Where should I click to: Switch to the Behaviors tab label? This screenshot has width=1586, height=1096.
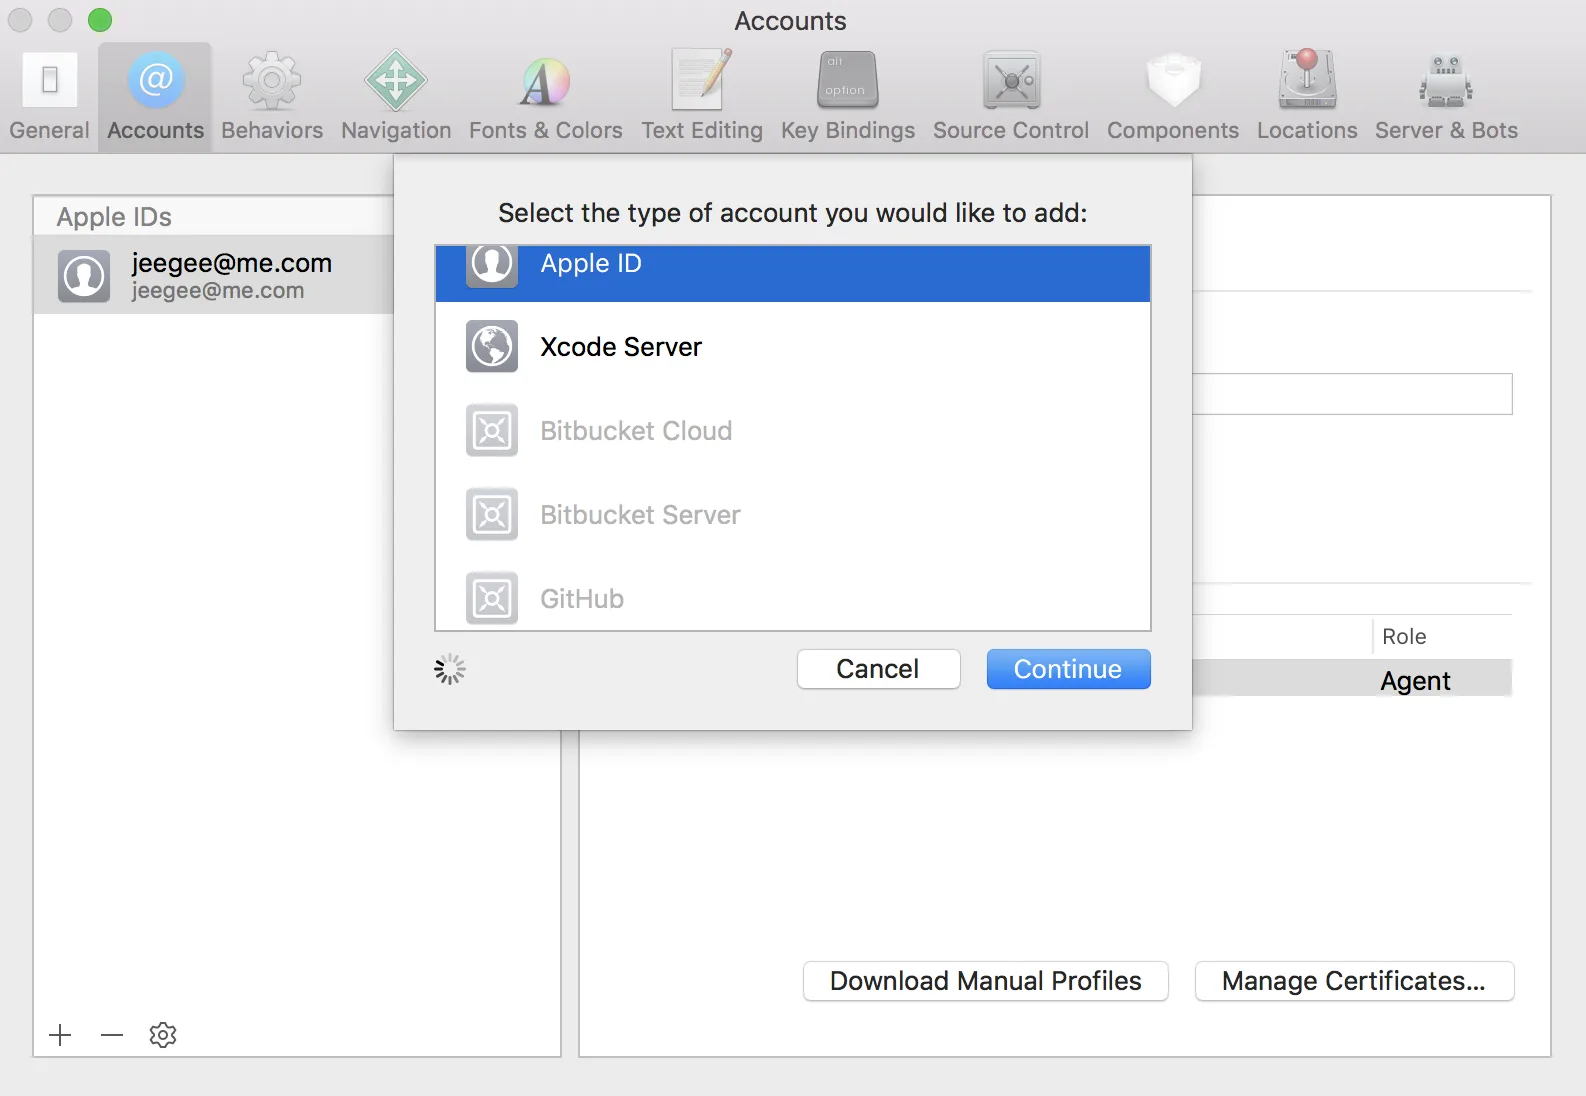[x=272, y=131]
